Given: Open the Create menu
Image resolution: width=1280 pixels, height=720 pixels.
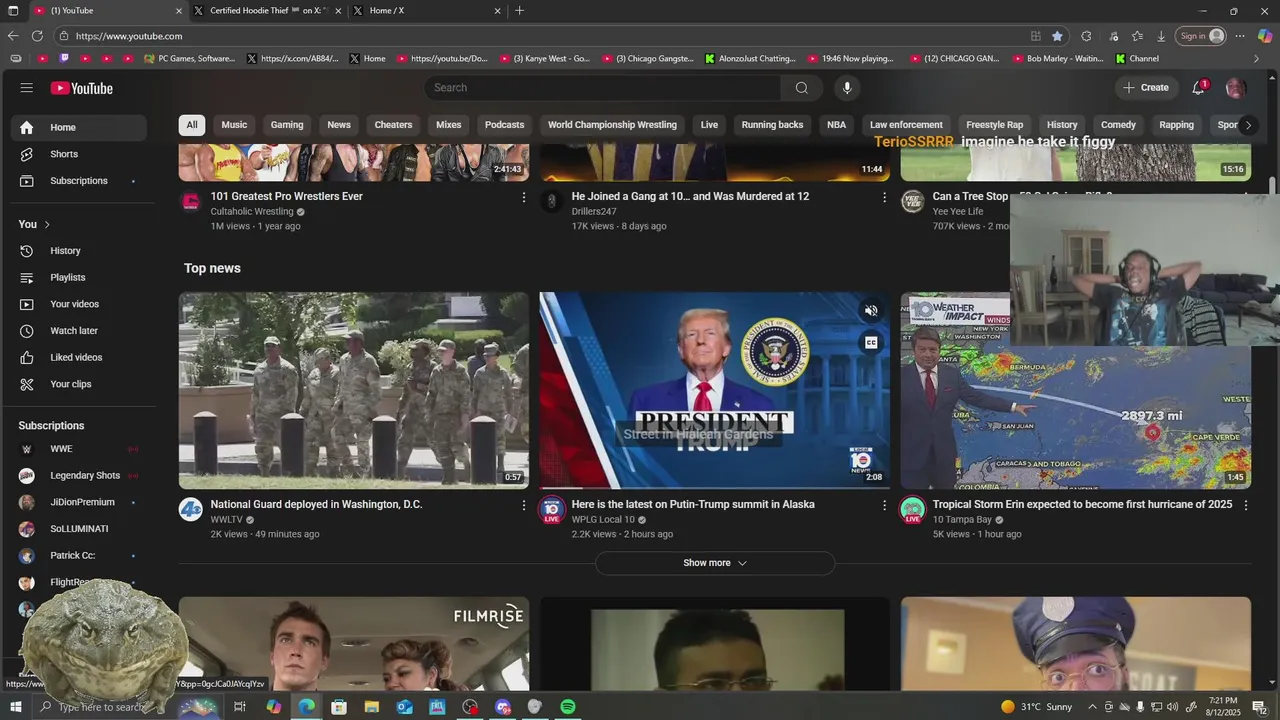Looking at the screenshot, I should 1145,88.
